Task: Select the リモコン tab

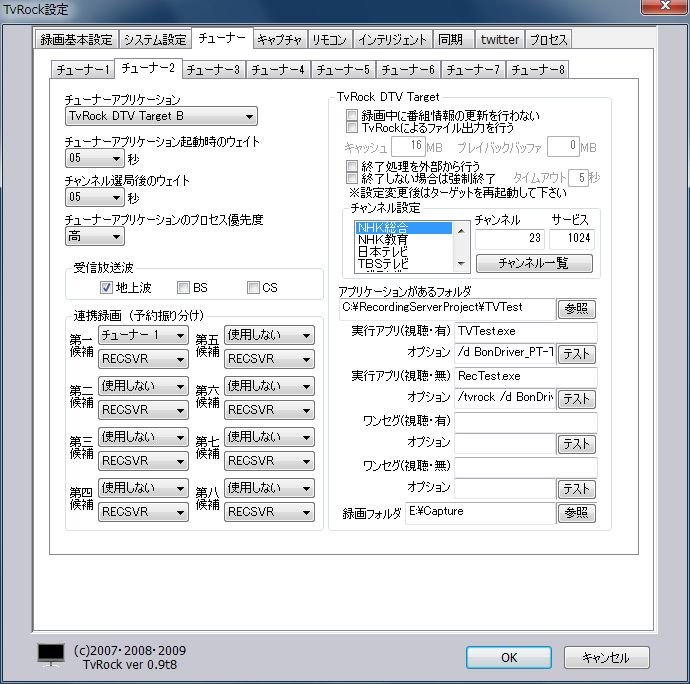Action: point(329,40)
